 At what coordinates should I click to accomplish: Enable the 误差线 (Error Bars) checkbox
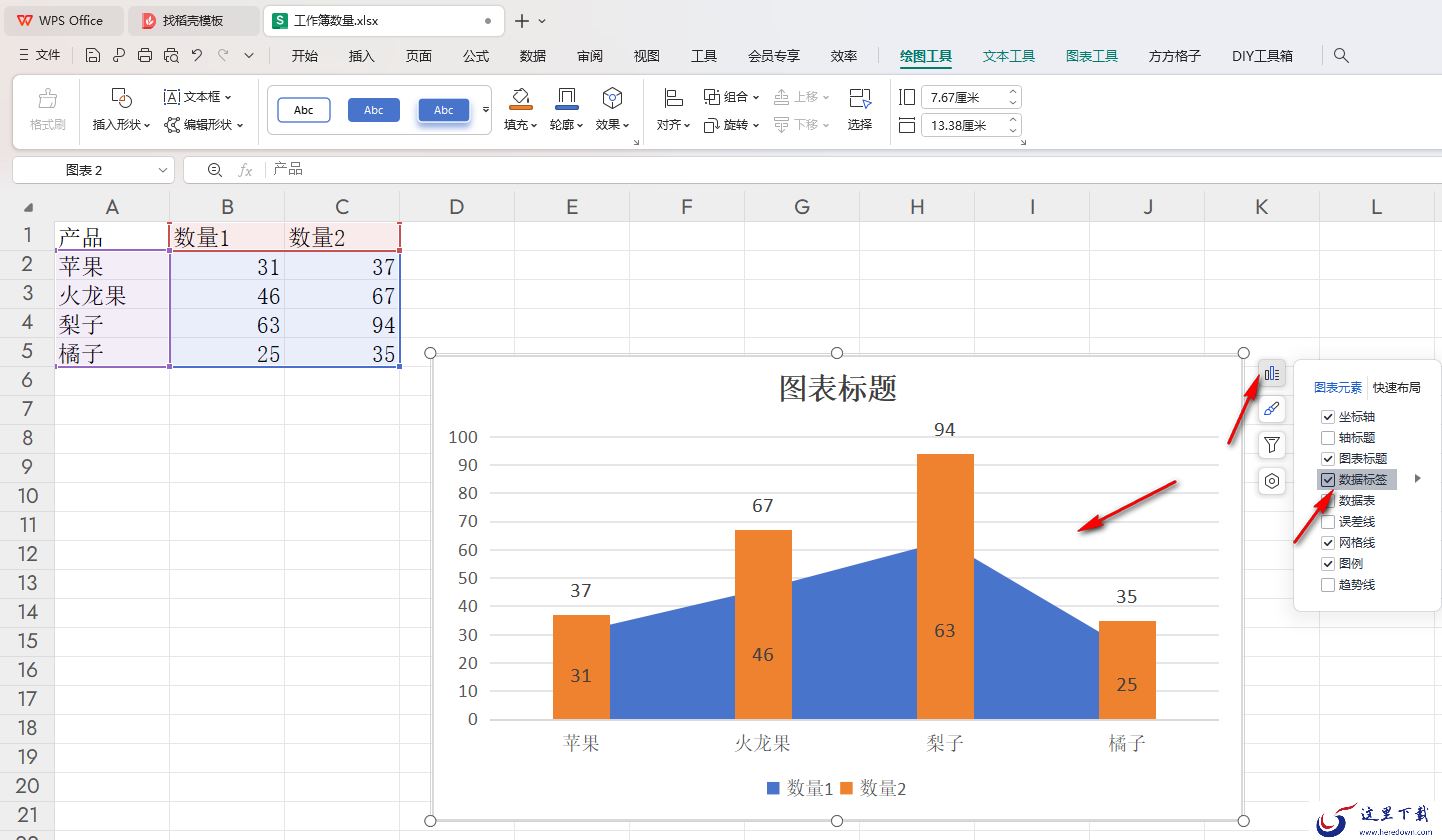1328,522
